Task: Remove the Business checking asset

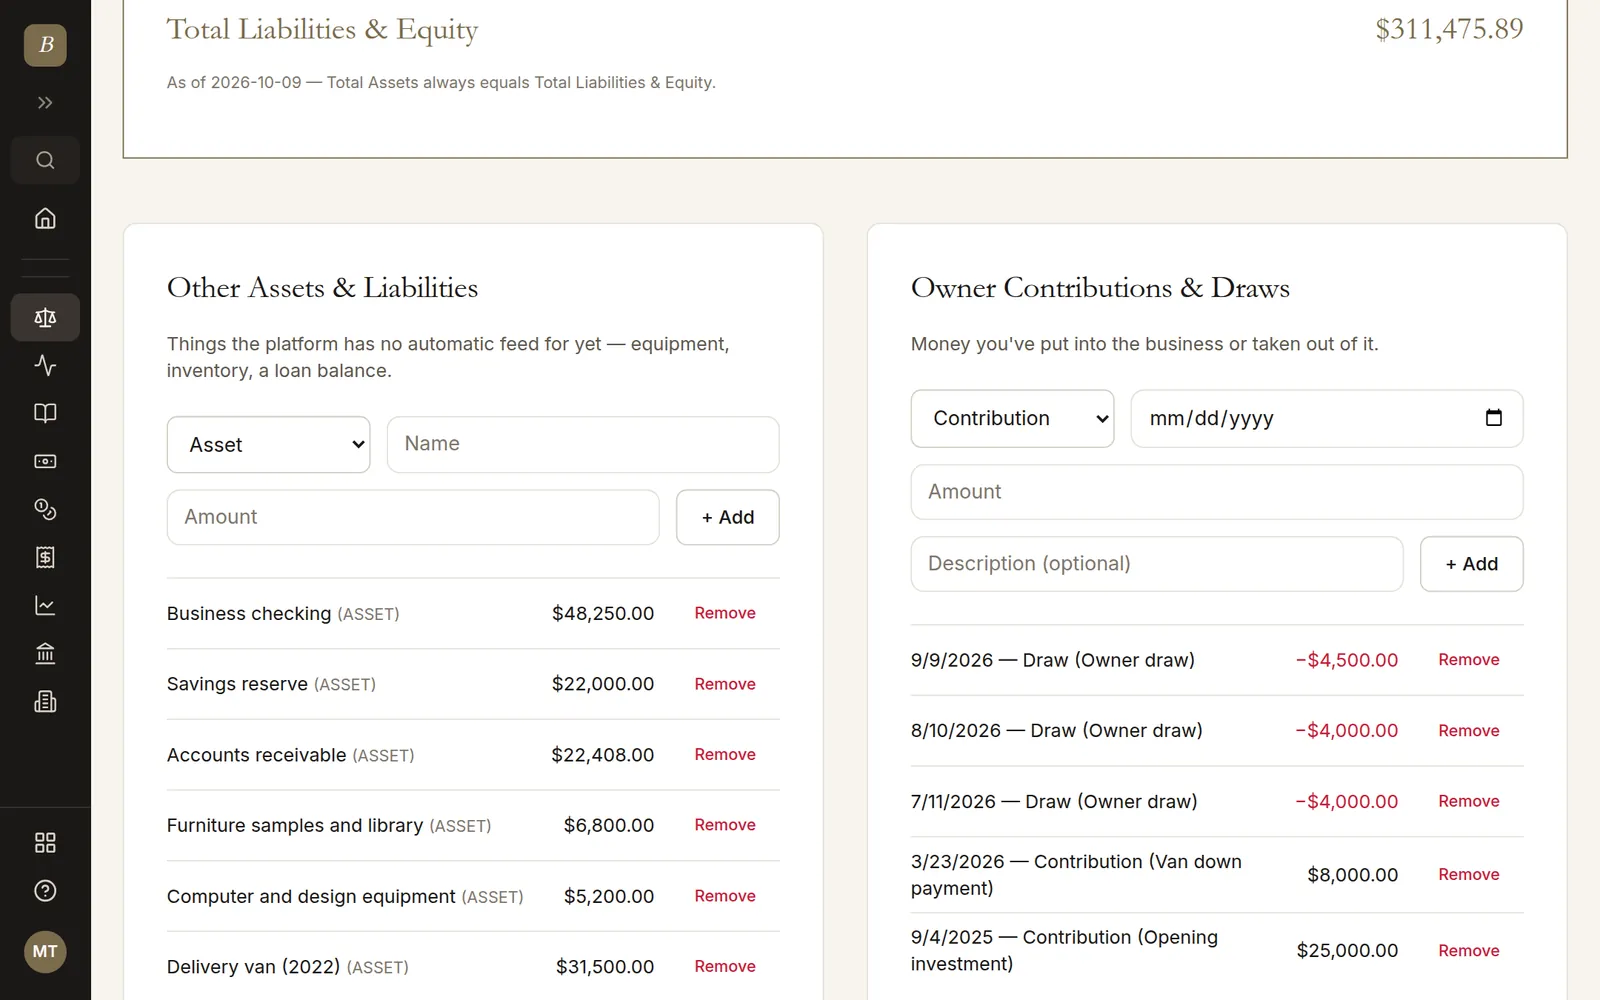Action: point(725,613)
